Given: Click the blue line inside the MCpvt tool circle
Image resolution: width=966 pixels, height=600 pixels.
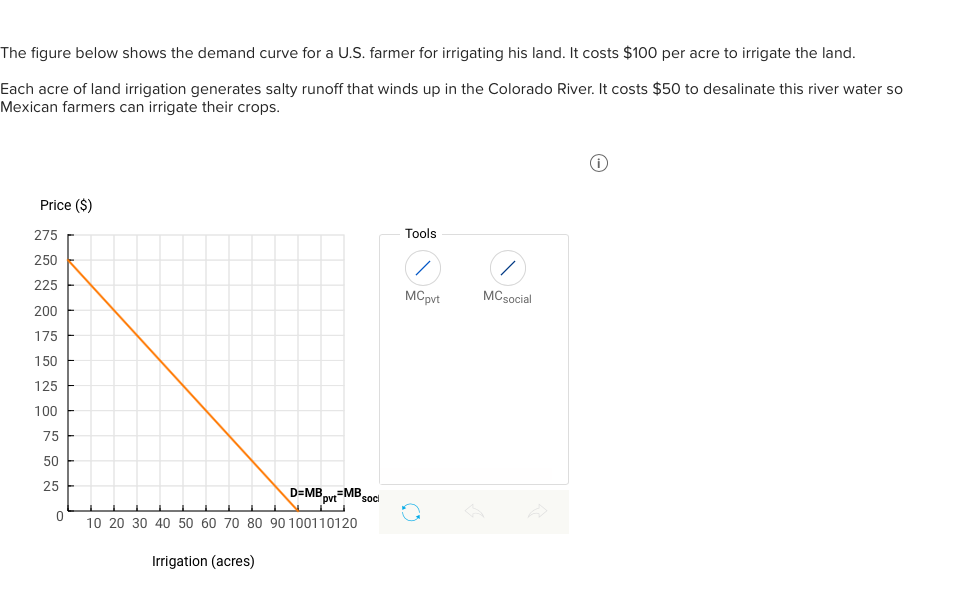Looking at the screenshot, I should (x=421, y=268).
